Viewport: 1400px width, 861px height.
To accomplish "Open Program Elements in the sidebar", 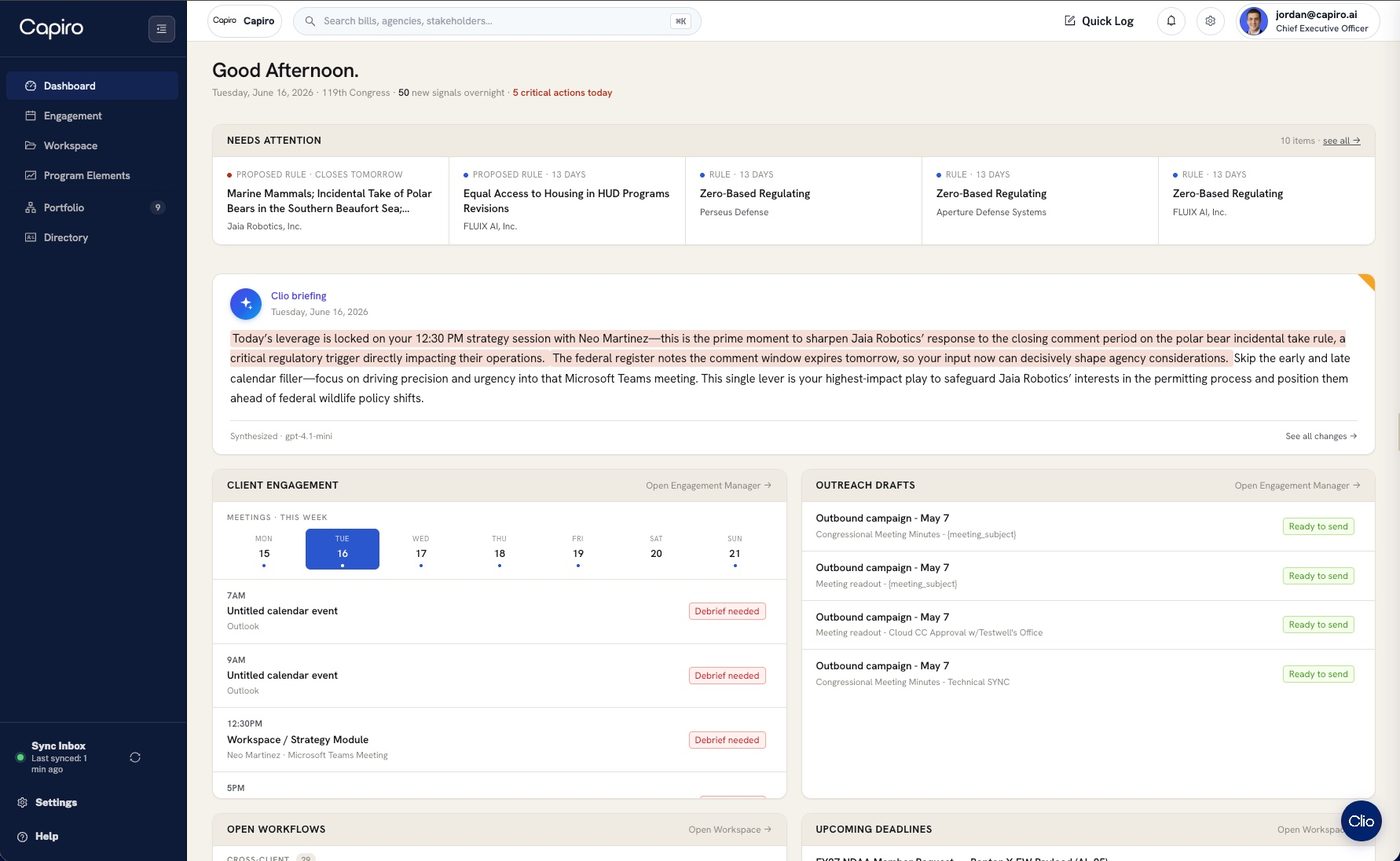I will click(92, 176).
